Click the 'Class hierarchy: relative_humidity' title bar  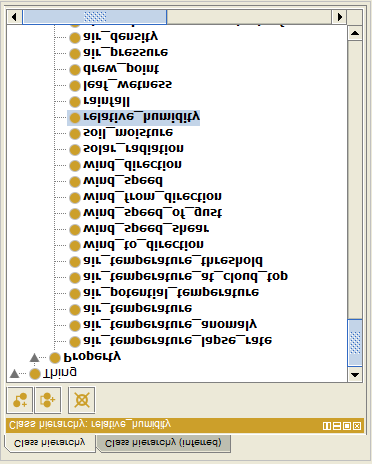tap(185, 426)
